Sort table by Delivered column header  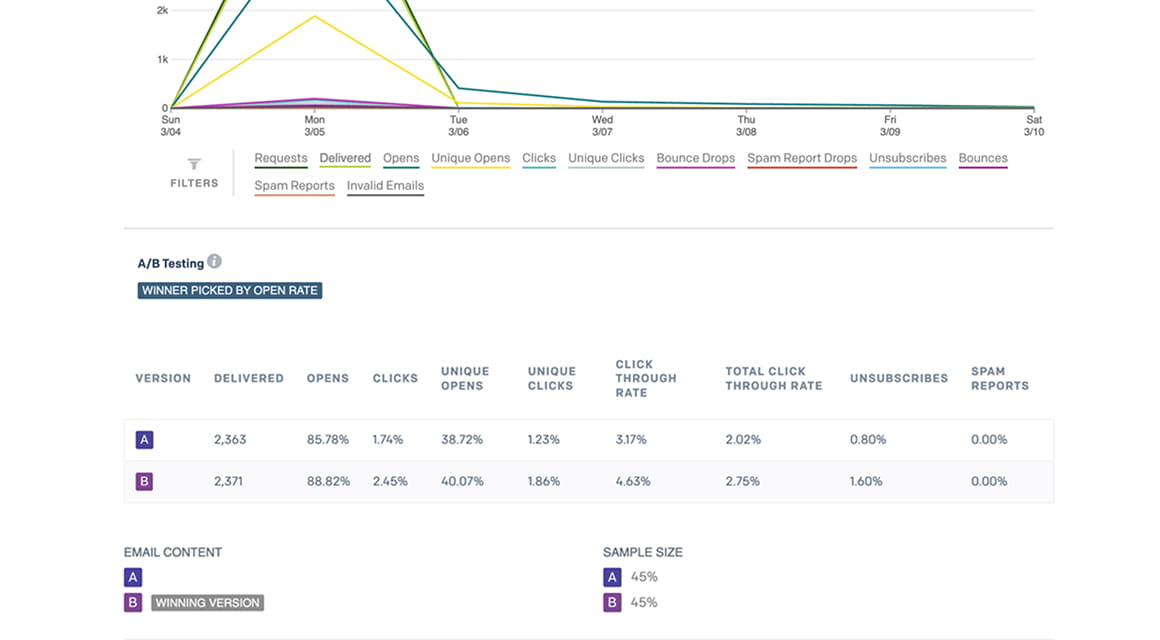[x=249, y=379]
